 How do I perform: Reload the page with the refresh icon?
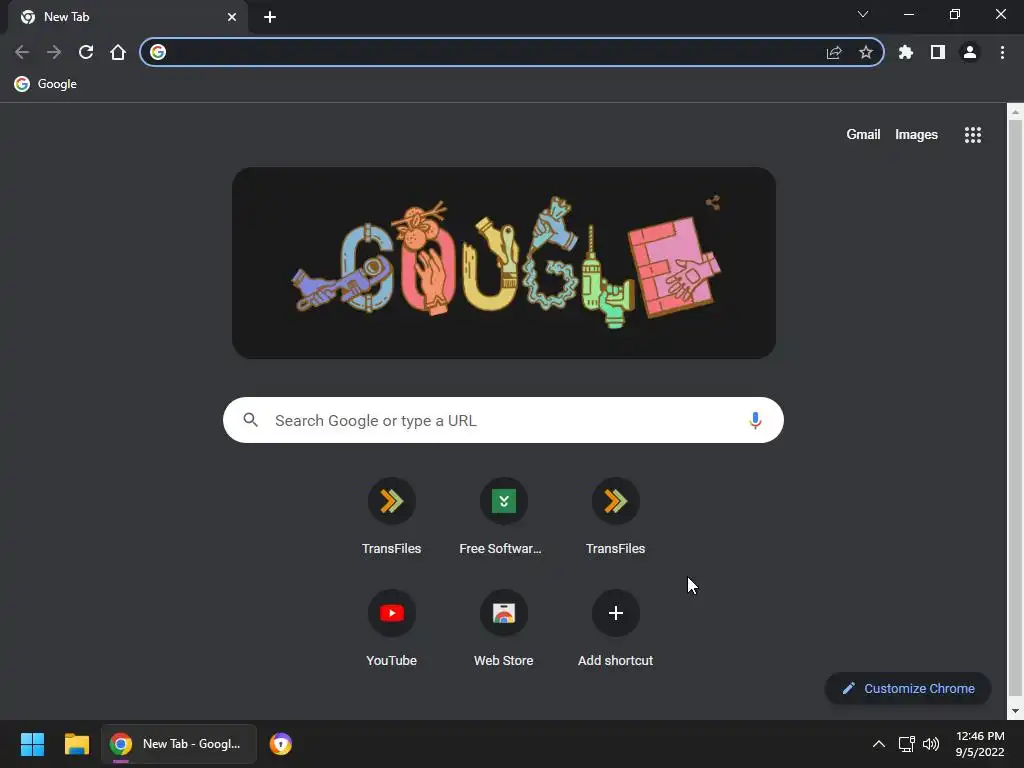(x=86, y=52)
